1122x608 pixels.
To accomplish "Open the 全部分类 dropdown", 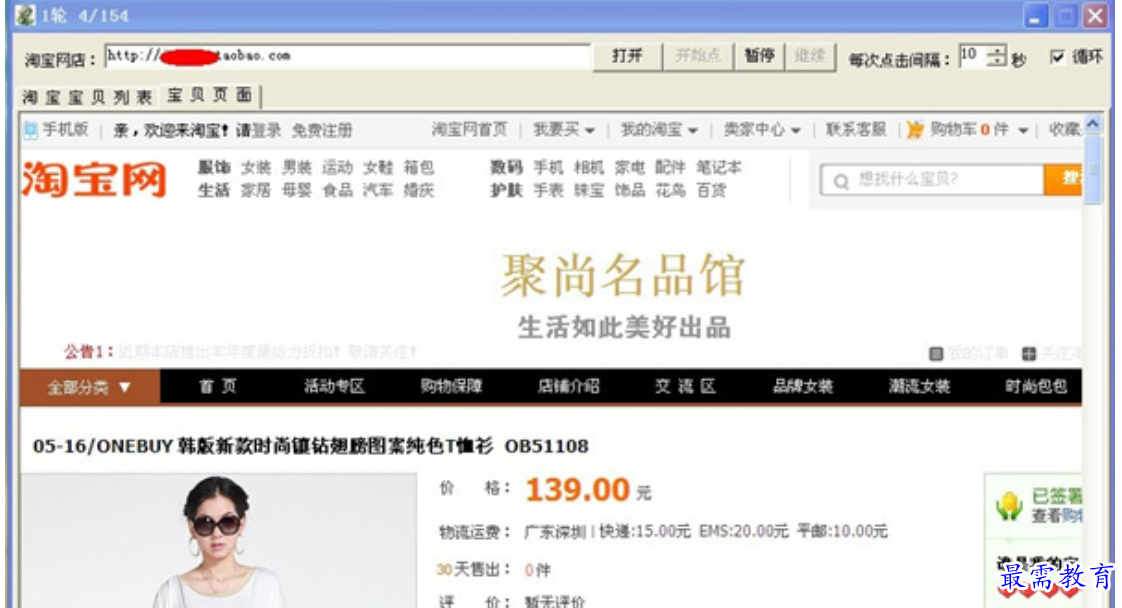I will 89,387.
